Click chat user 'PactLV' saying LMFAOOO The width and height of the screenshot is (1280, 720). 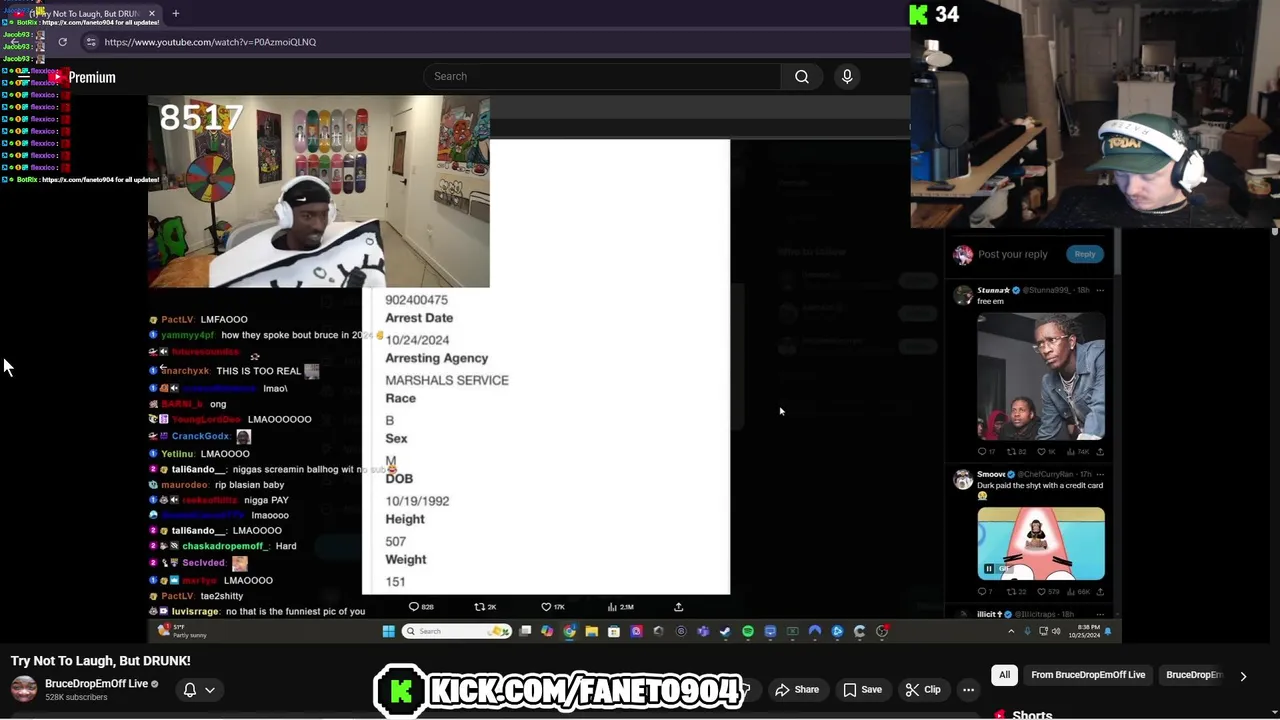point(177,320)
